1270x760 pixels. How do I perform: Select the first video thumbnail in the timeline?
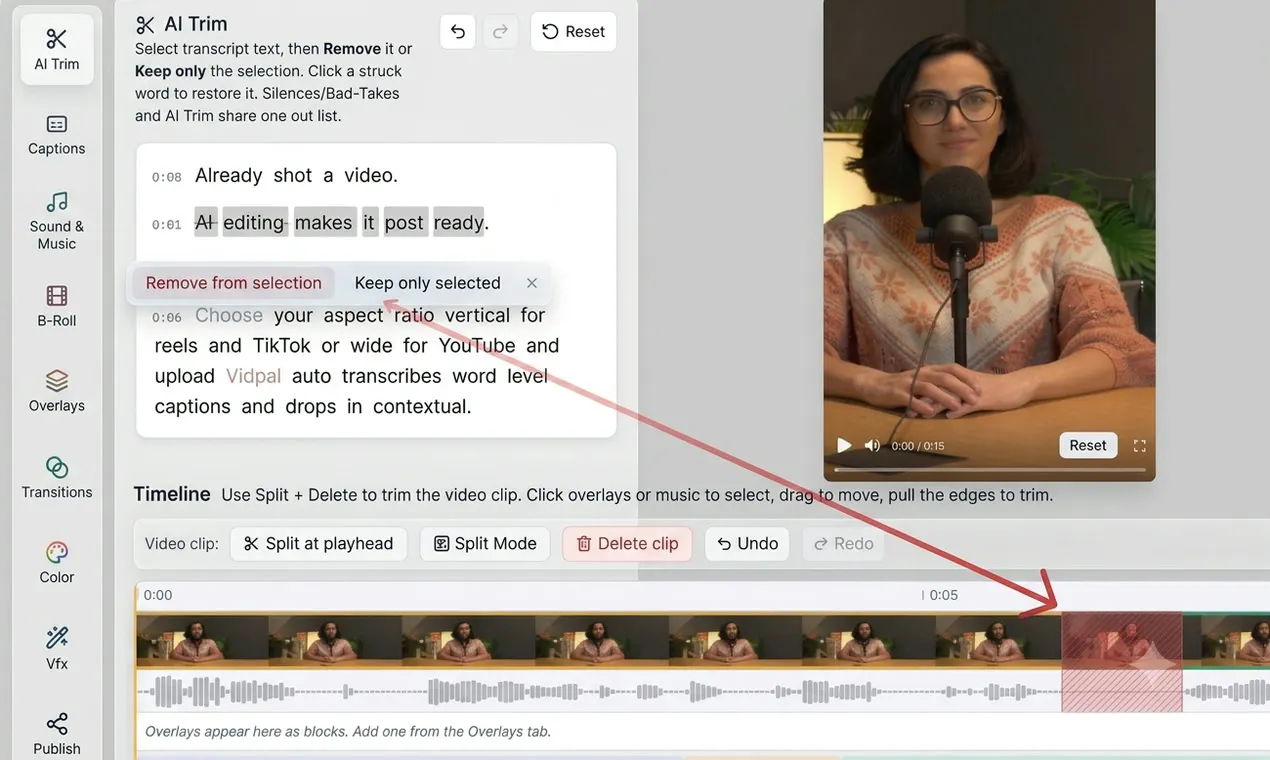[202, 640]
